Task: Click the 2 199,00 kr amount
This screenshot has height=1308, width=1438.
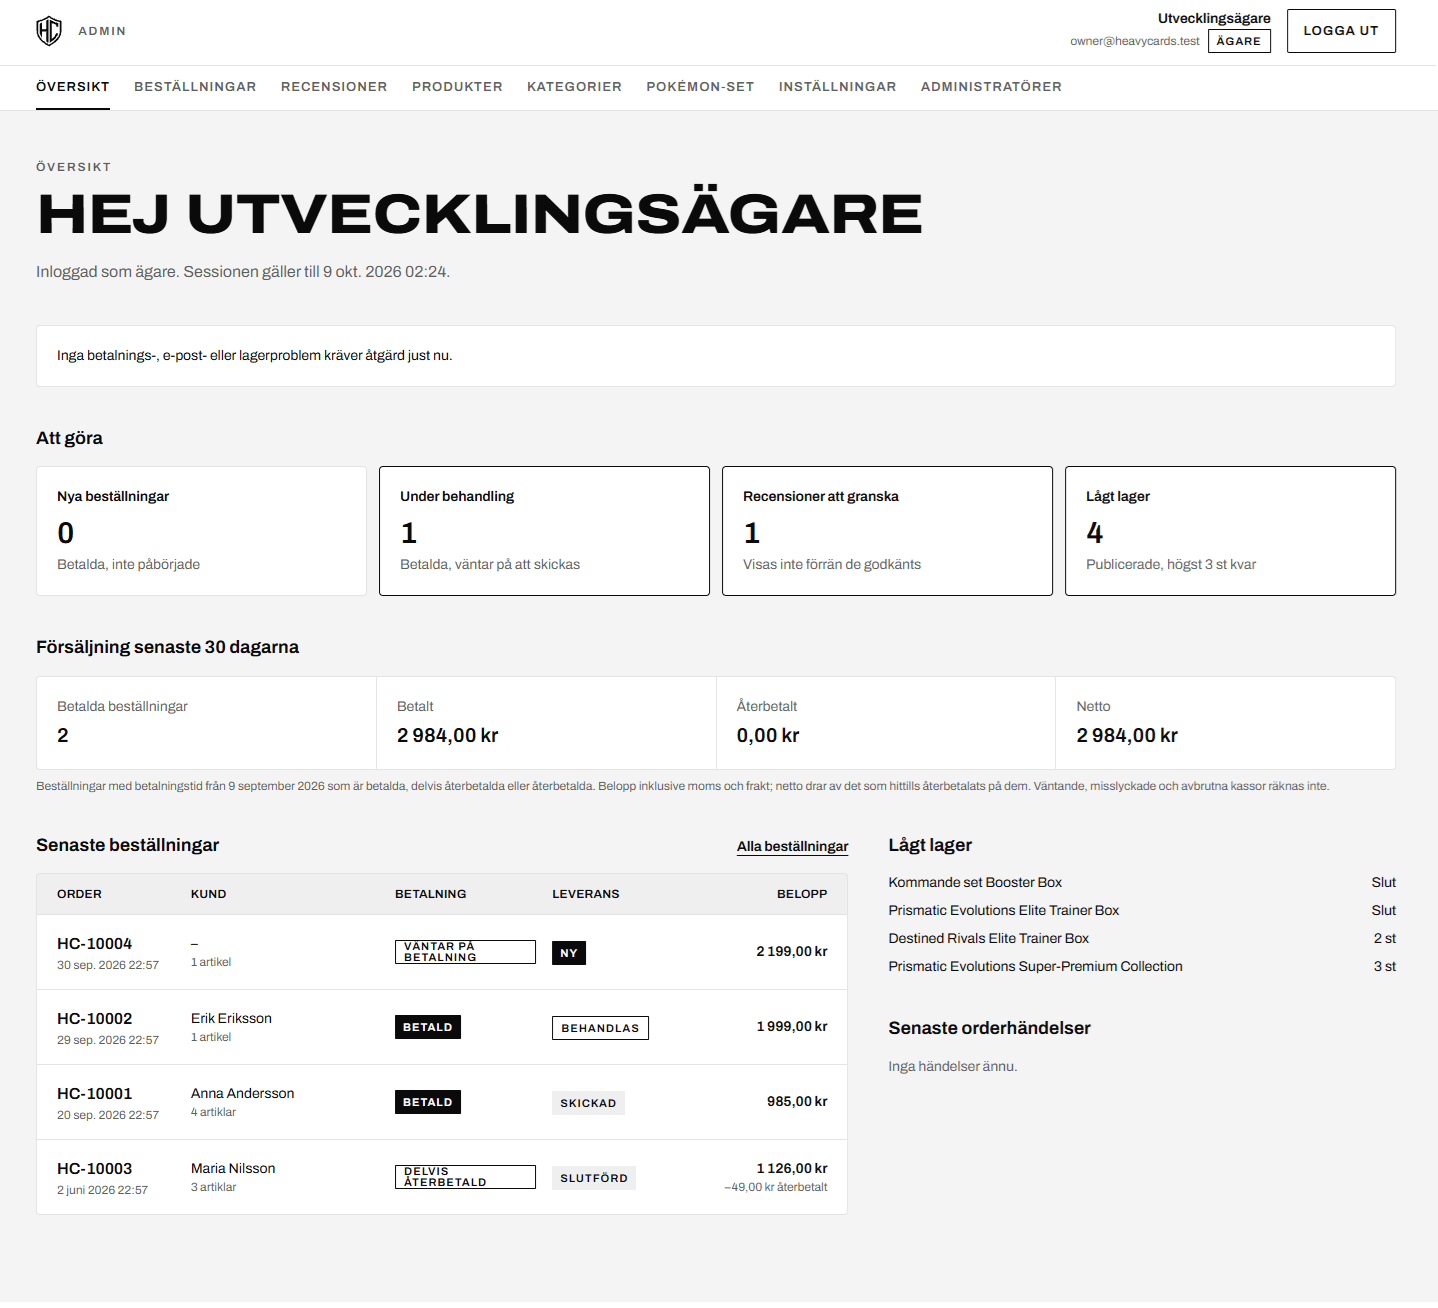Action: click(791, 951)
